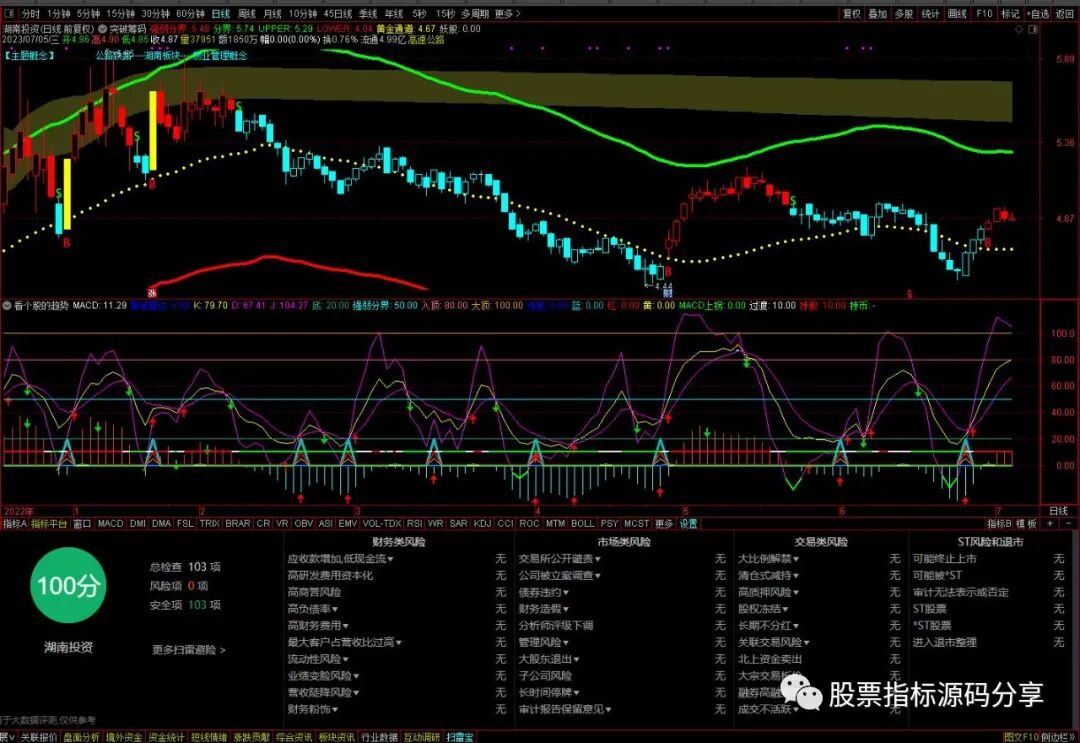
Task: Click the green 100分 score badge
Action: pyautogui.click(x=68, y=585)
